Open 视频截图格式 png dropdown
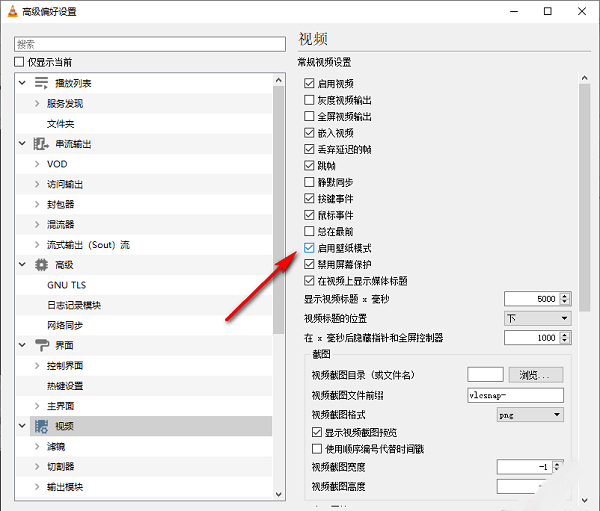Image resolution: width=600 pixels, height=511 pixels. [530, 415]
